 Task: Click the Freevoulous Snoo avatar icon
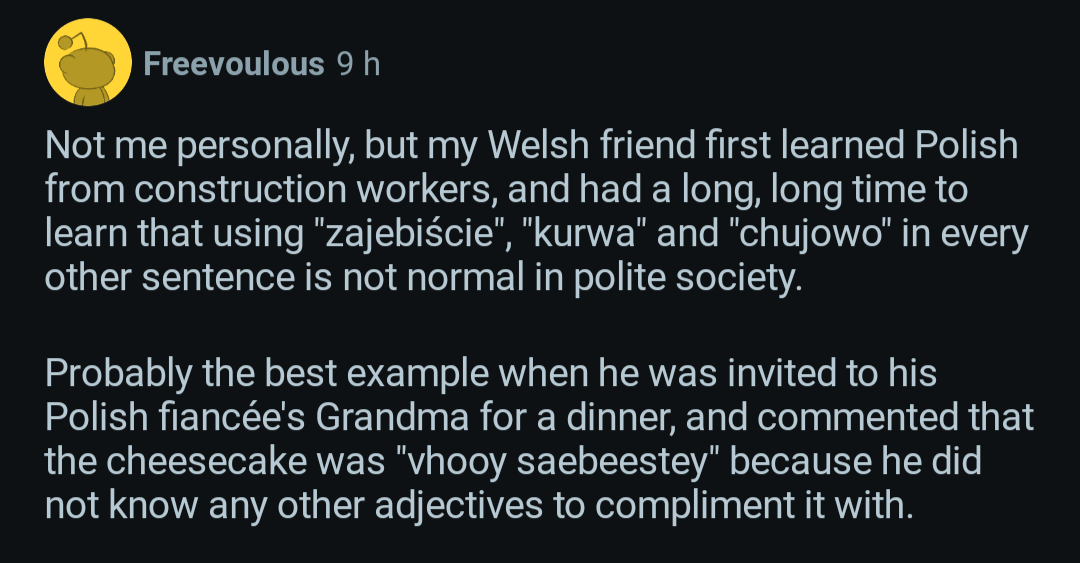pyautogui.click(x=88, y=63)
